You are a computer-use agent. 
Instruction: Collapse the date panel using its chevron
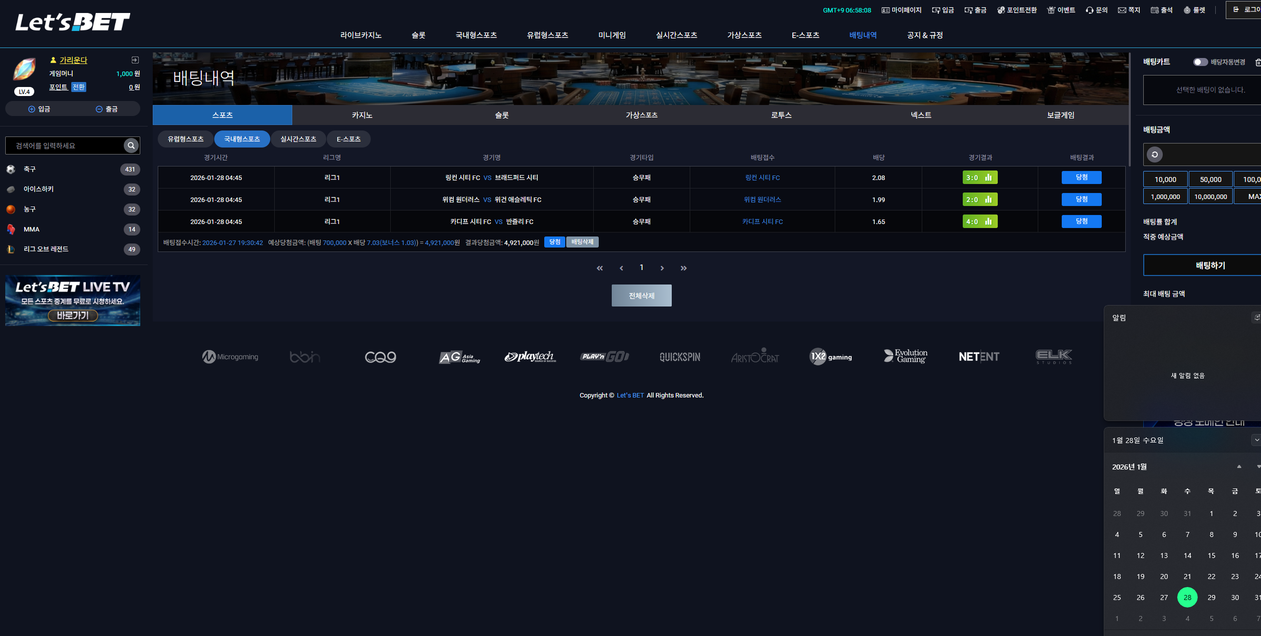pyautogui.click(x=1255, y=440)
